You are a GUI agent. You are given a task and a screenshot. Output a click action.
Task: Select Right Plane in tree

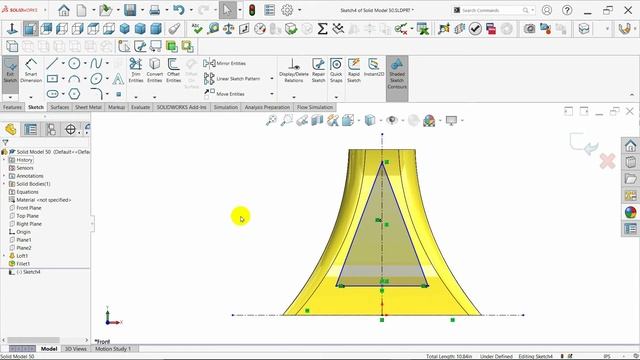[29, 224]
